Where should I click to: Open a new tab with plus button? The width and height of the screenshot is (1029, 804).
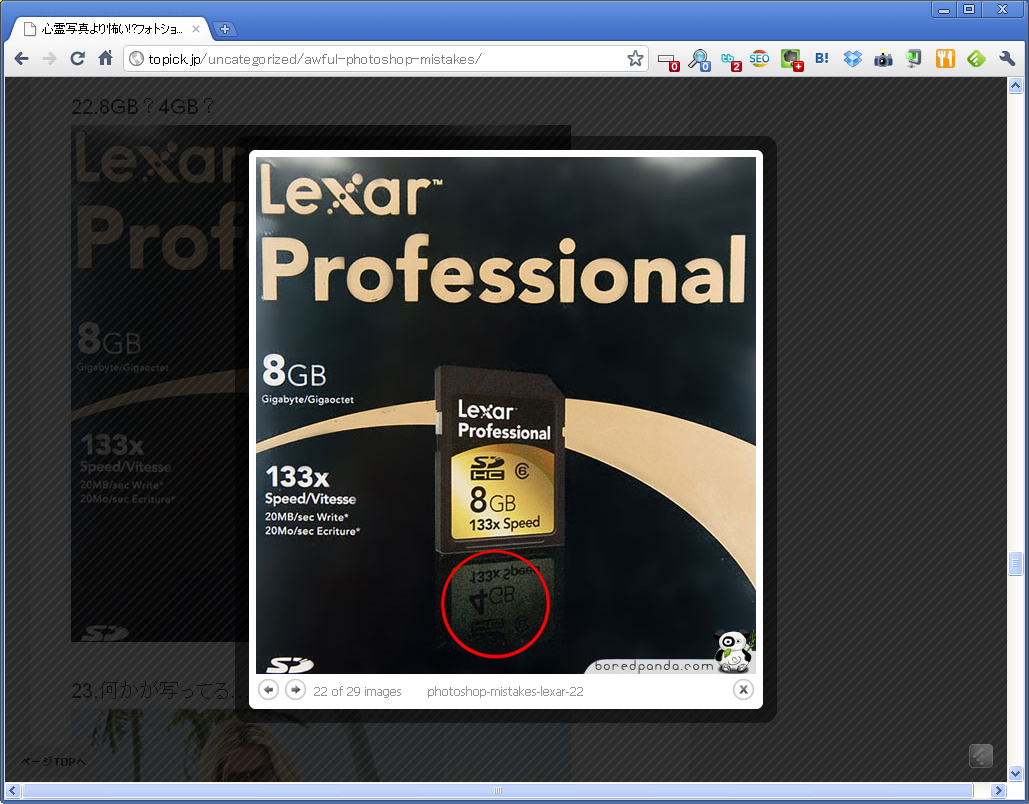pos(225,29)
